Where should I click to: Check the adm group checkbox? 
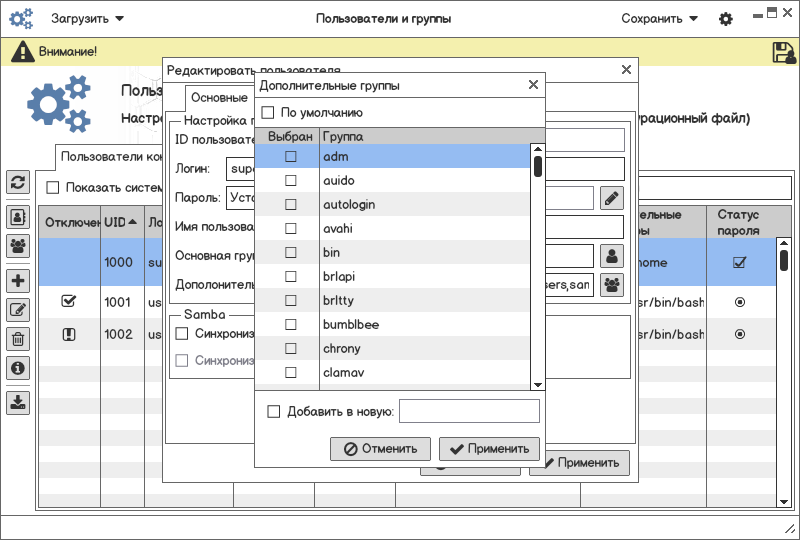pyautogui.click(x=291, y=157)
